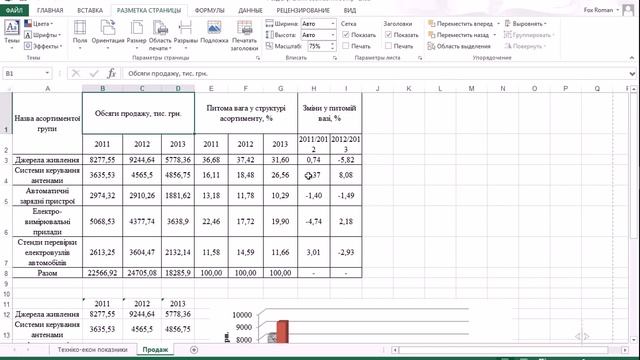Expand the formula bar
Screen dimensions: 640x360
(x=632, y=73)
